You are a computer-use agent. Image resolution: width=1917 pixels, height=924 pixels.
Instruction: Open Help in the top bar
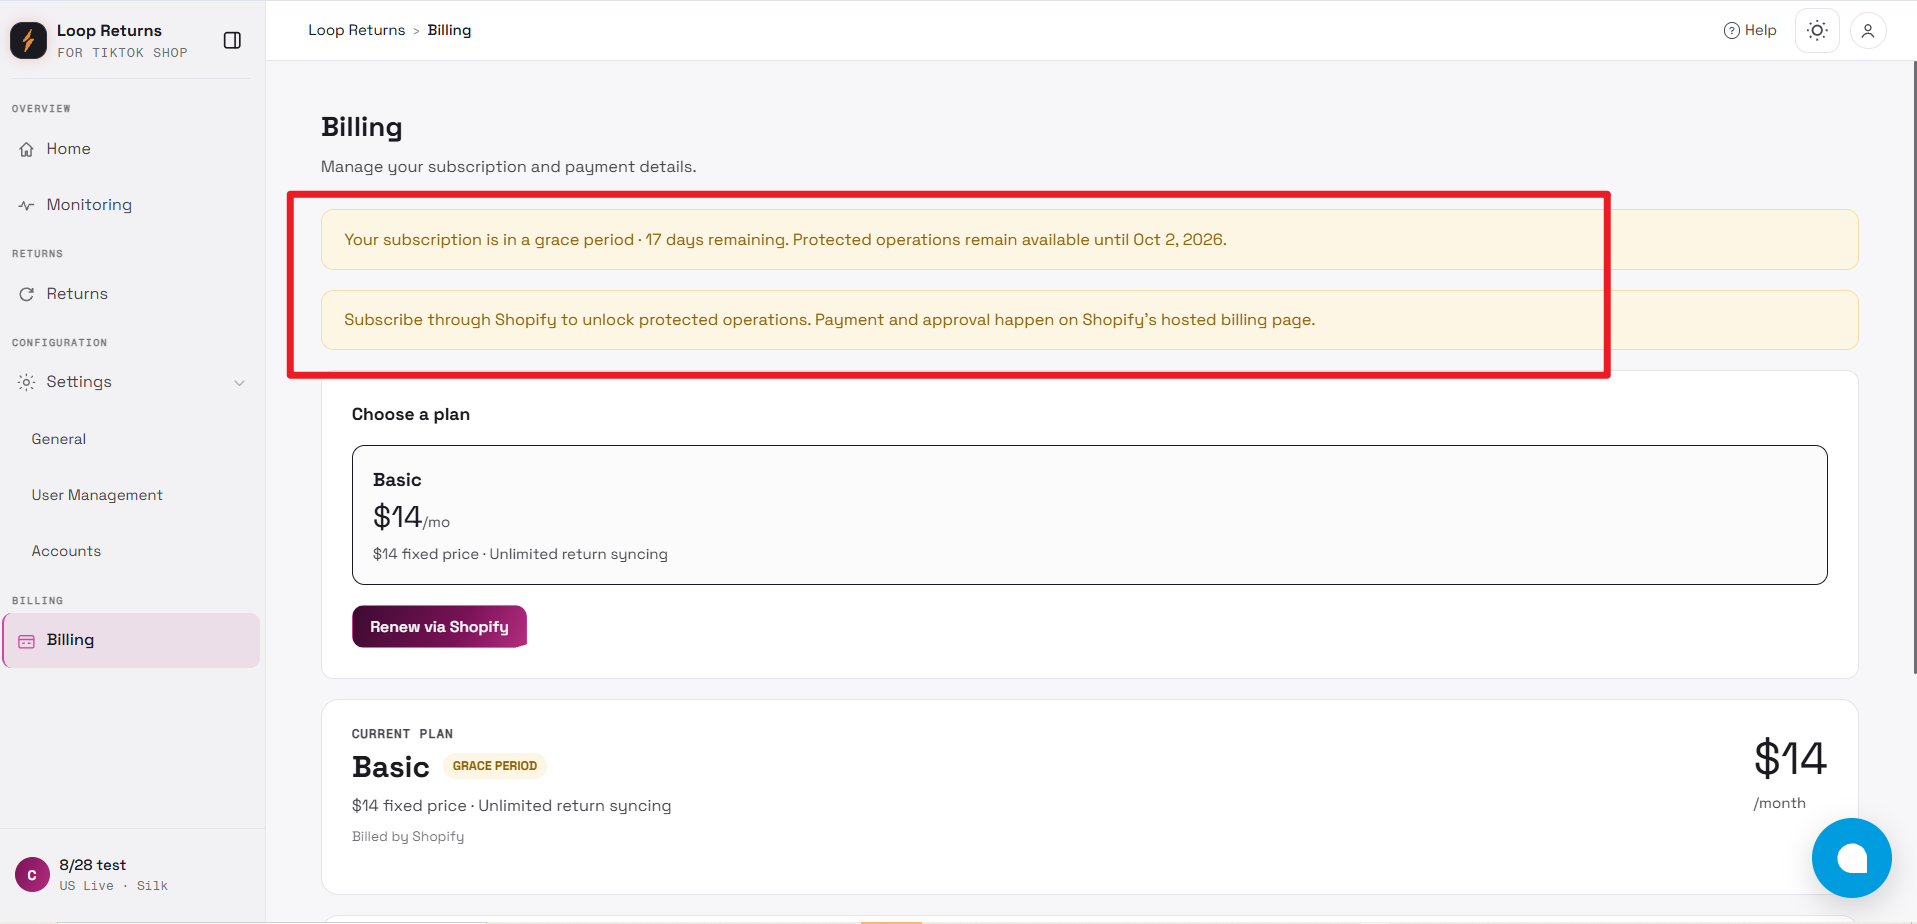tap(1750, 30)
